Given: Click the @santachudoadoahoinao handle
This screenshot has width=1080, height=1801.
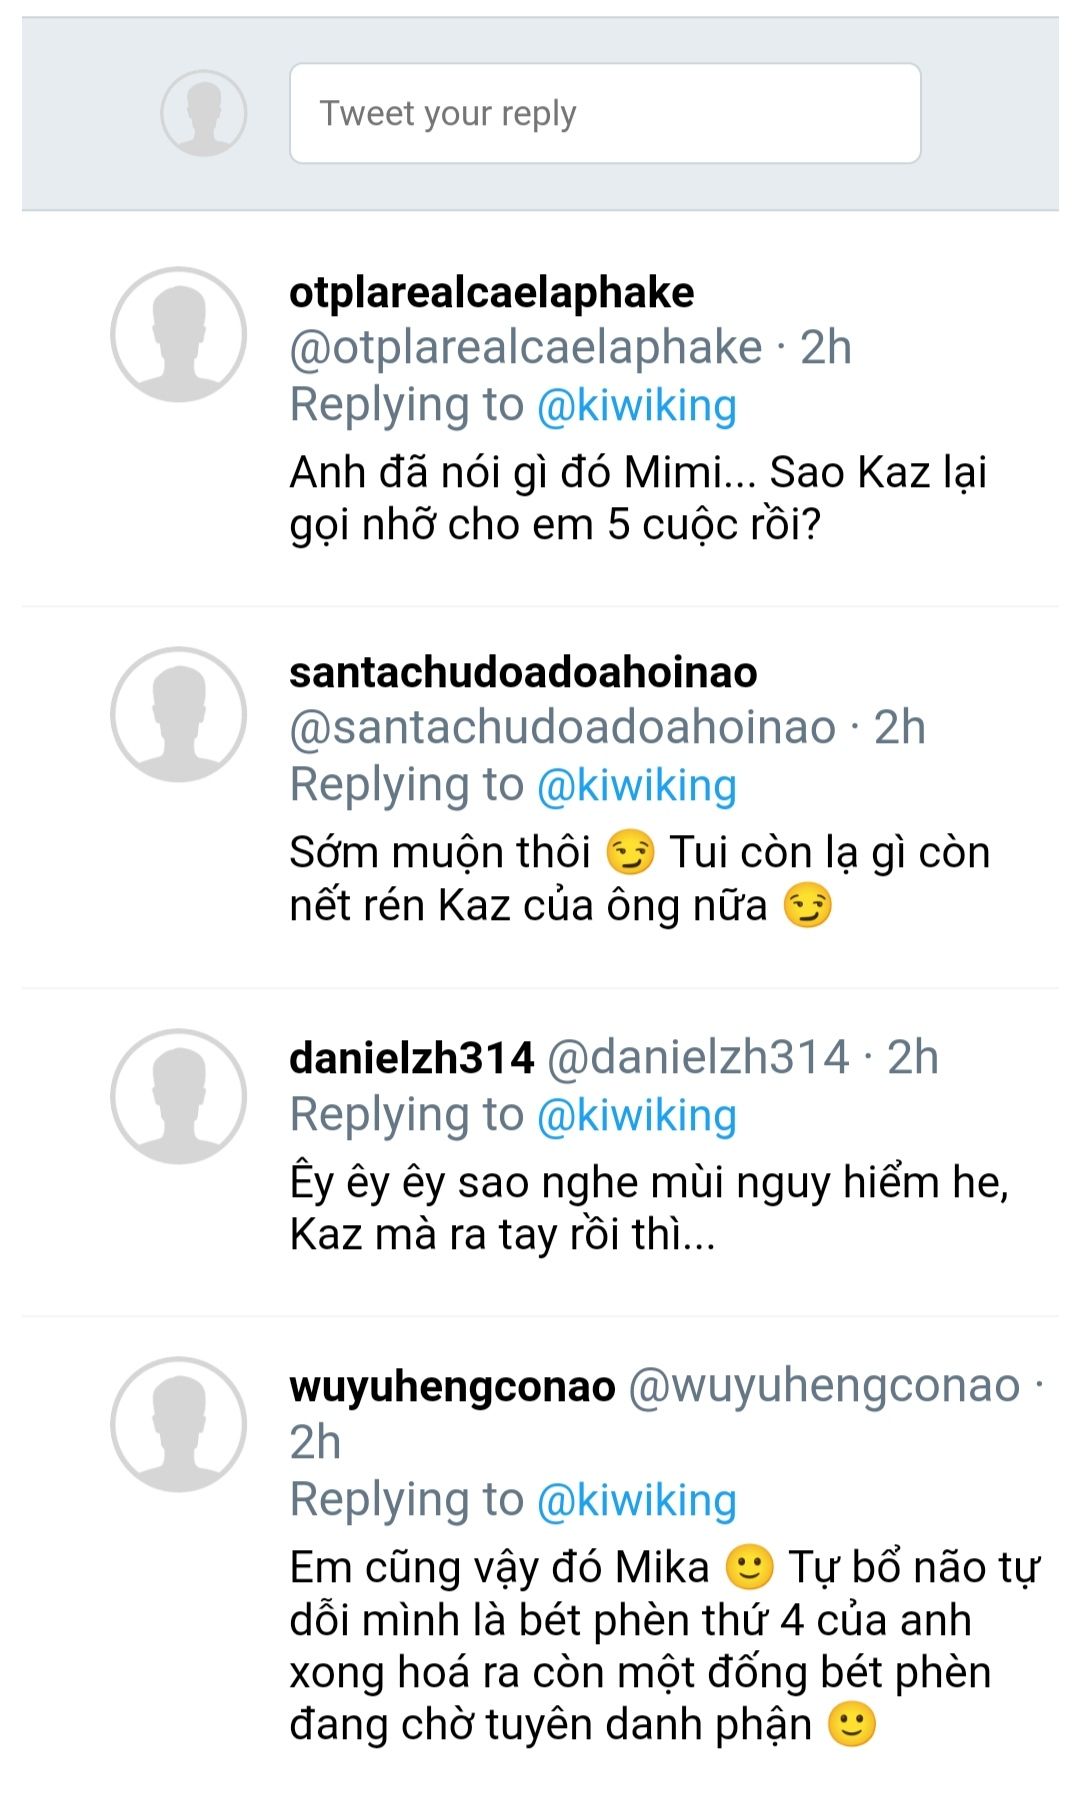Looking at the screenshot, I should tap(563, 728).
